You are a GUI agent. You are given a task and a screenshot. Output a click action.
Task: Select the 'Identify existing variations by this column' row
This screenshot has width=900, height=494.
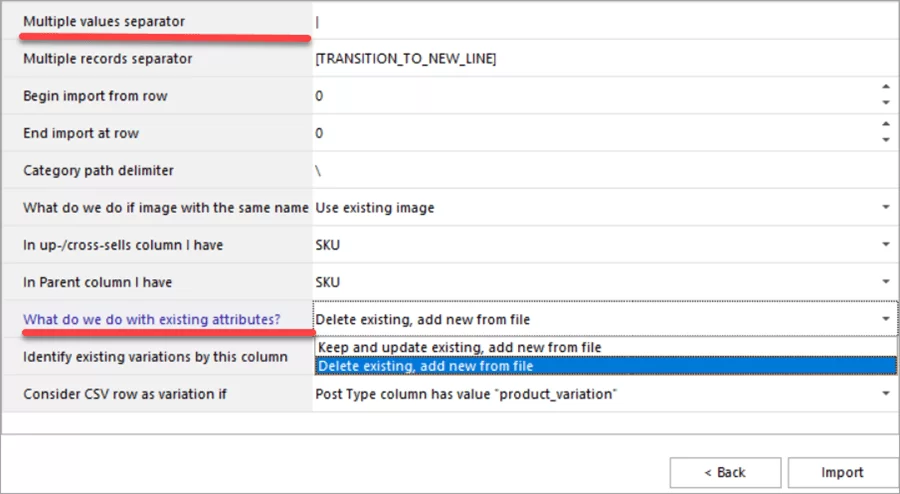click(x=155, y=357)
